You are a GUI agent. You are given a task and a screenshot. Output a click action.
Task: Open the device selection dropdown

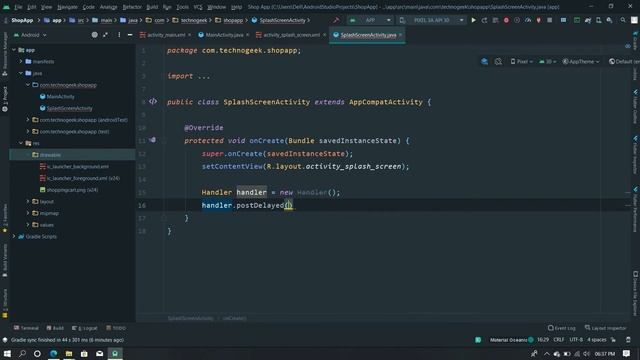pyautogui.click(x=432, y=20)
